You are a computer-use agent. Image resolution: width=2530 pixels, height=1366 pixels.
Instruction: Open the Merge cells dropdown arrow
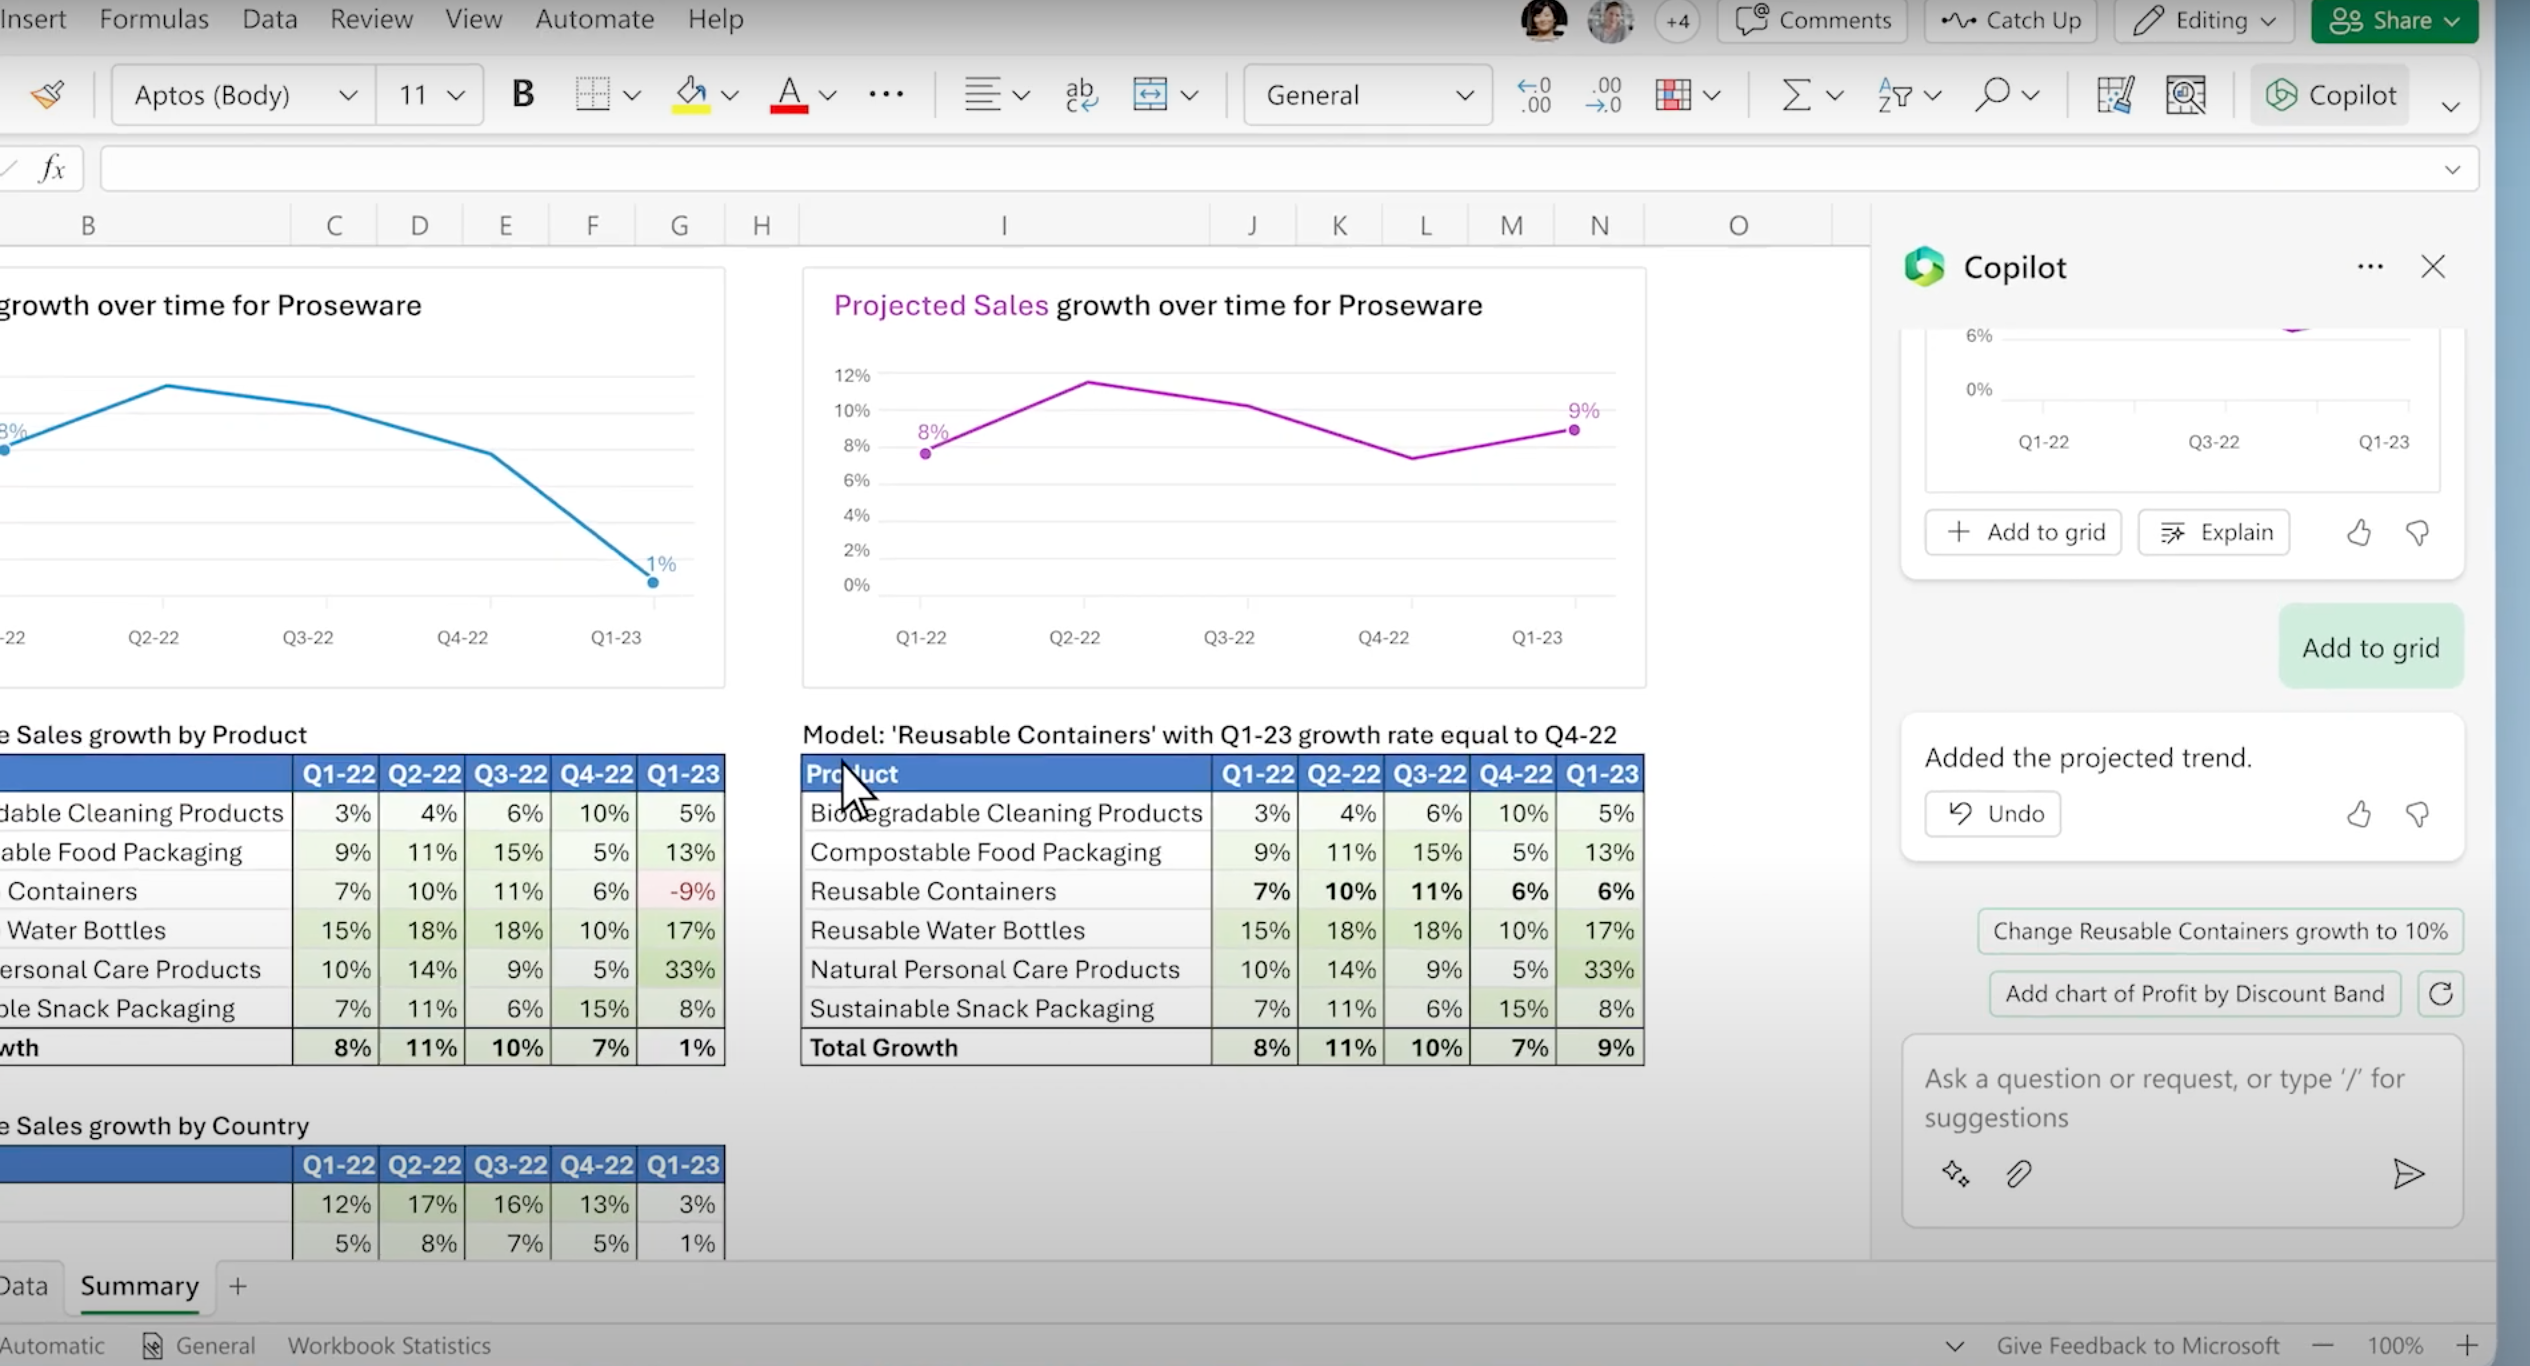(1189, 96)
